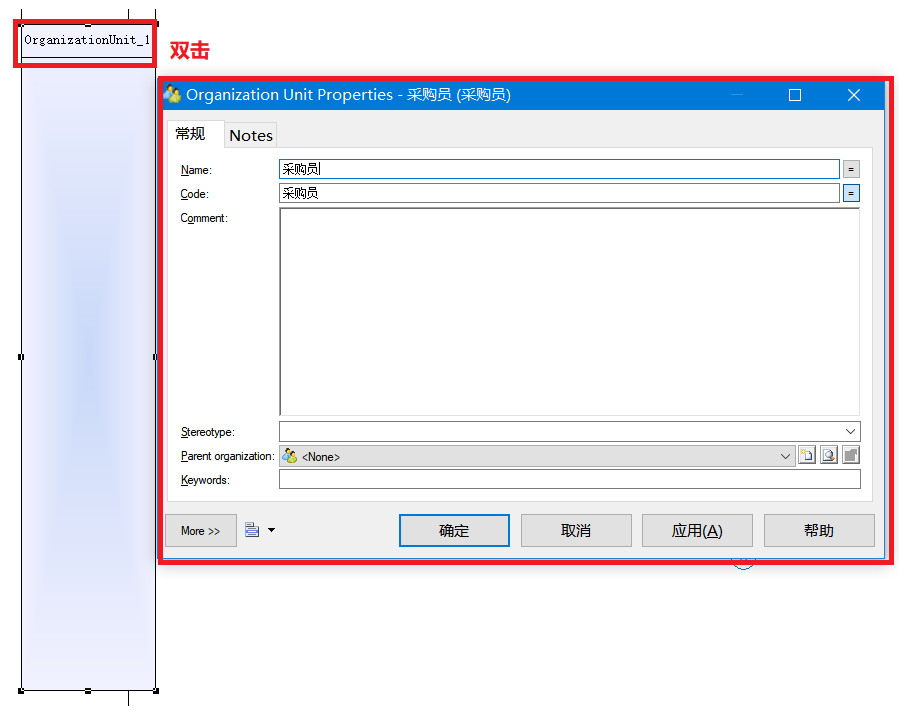Click the equals icon beside the Name field

[851, 168]
